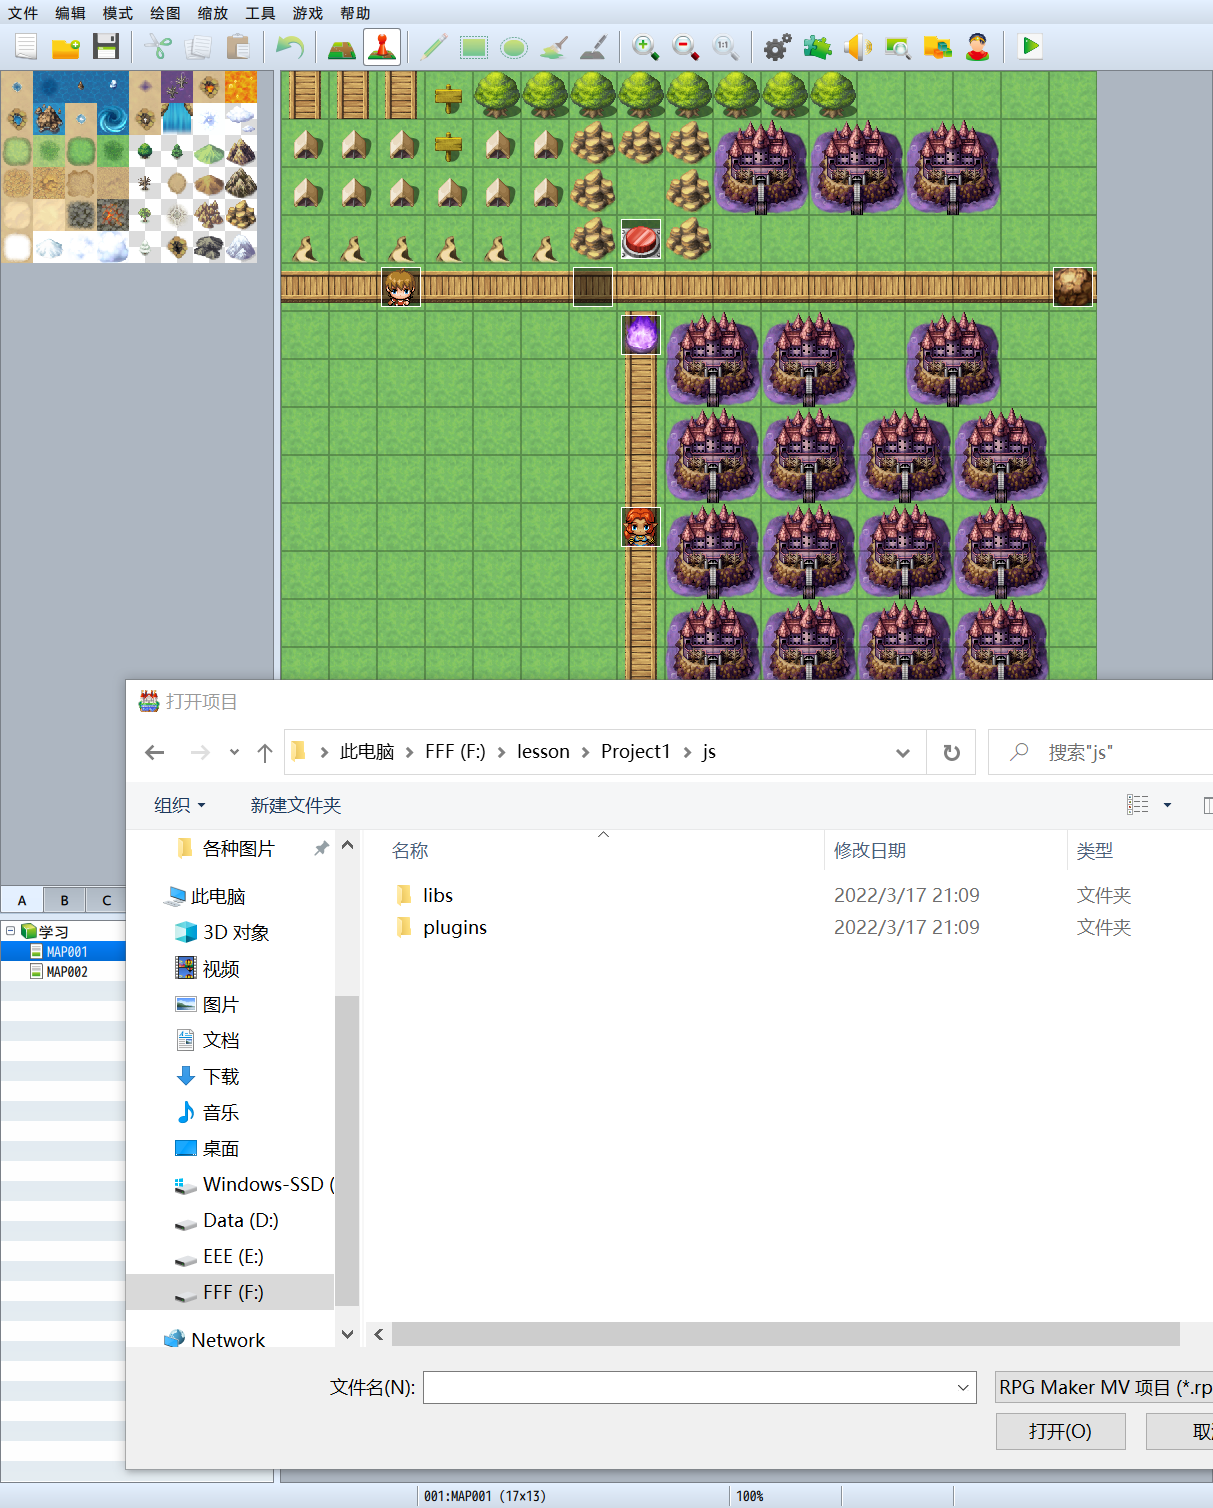Go up one folder level arrow
The height and width of the screenshot is (1508, 1213).
(x=265, y=752)
